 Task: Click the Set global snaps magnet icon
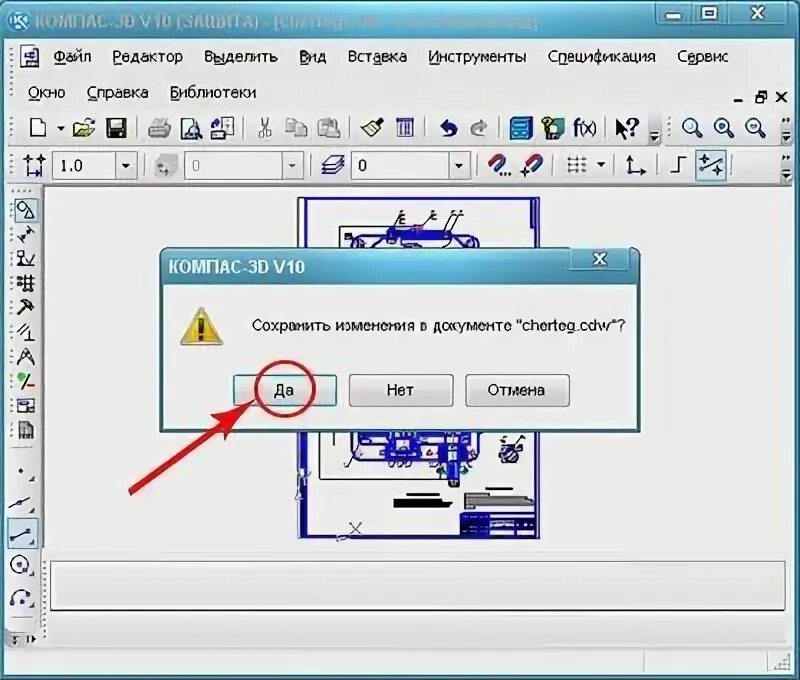pyautogui.click(x=498, y=166)
